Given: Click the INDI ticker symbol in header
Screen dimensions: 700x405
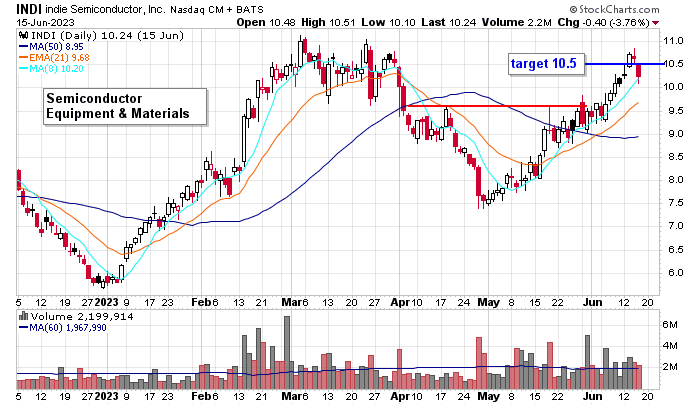Looking at the screenshot, I should [30, 9].
